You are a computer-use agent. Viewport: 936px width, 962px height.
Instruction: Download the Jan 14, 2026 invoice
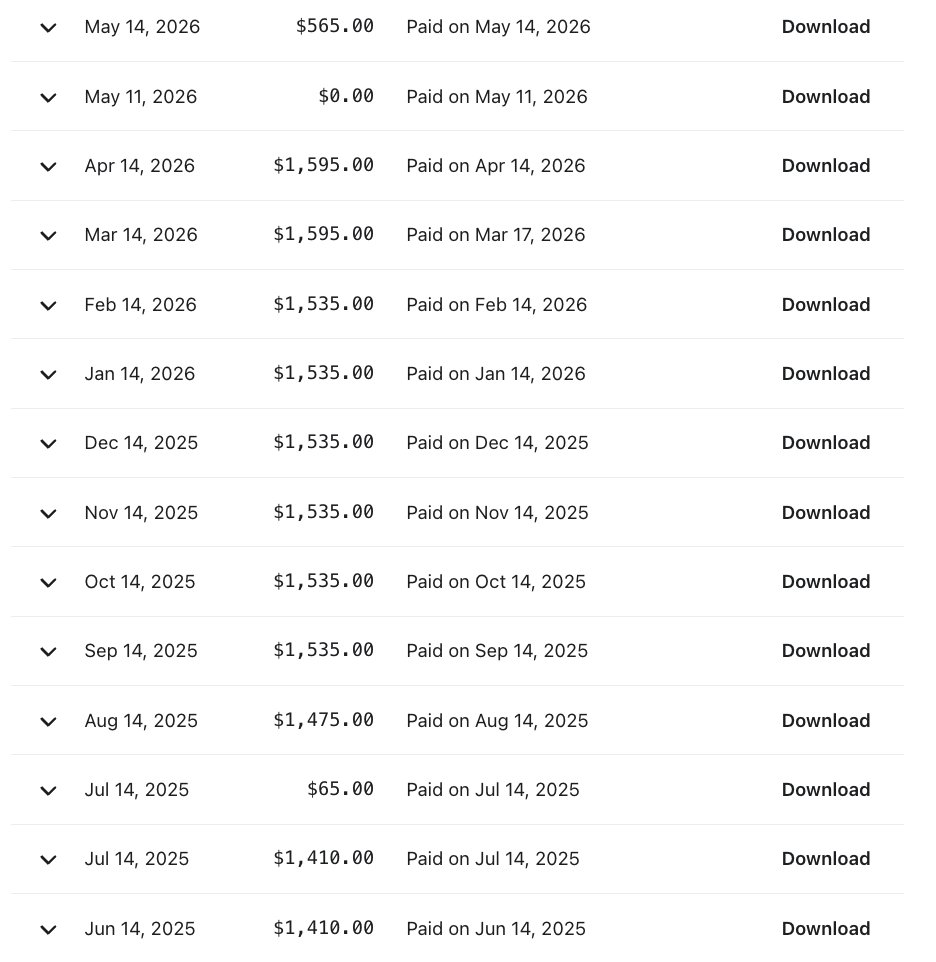point(826,373)
